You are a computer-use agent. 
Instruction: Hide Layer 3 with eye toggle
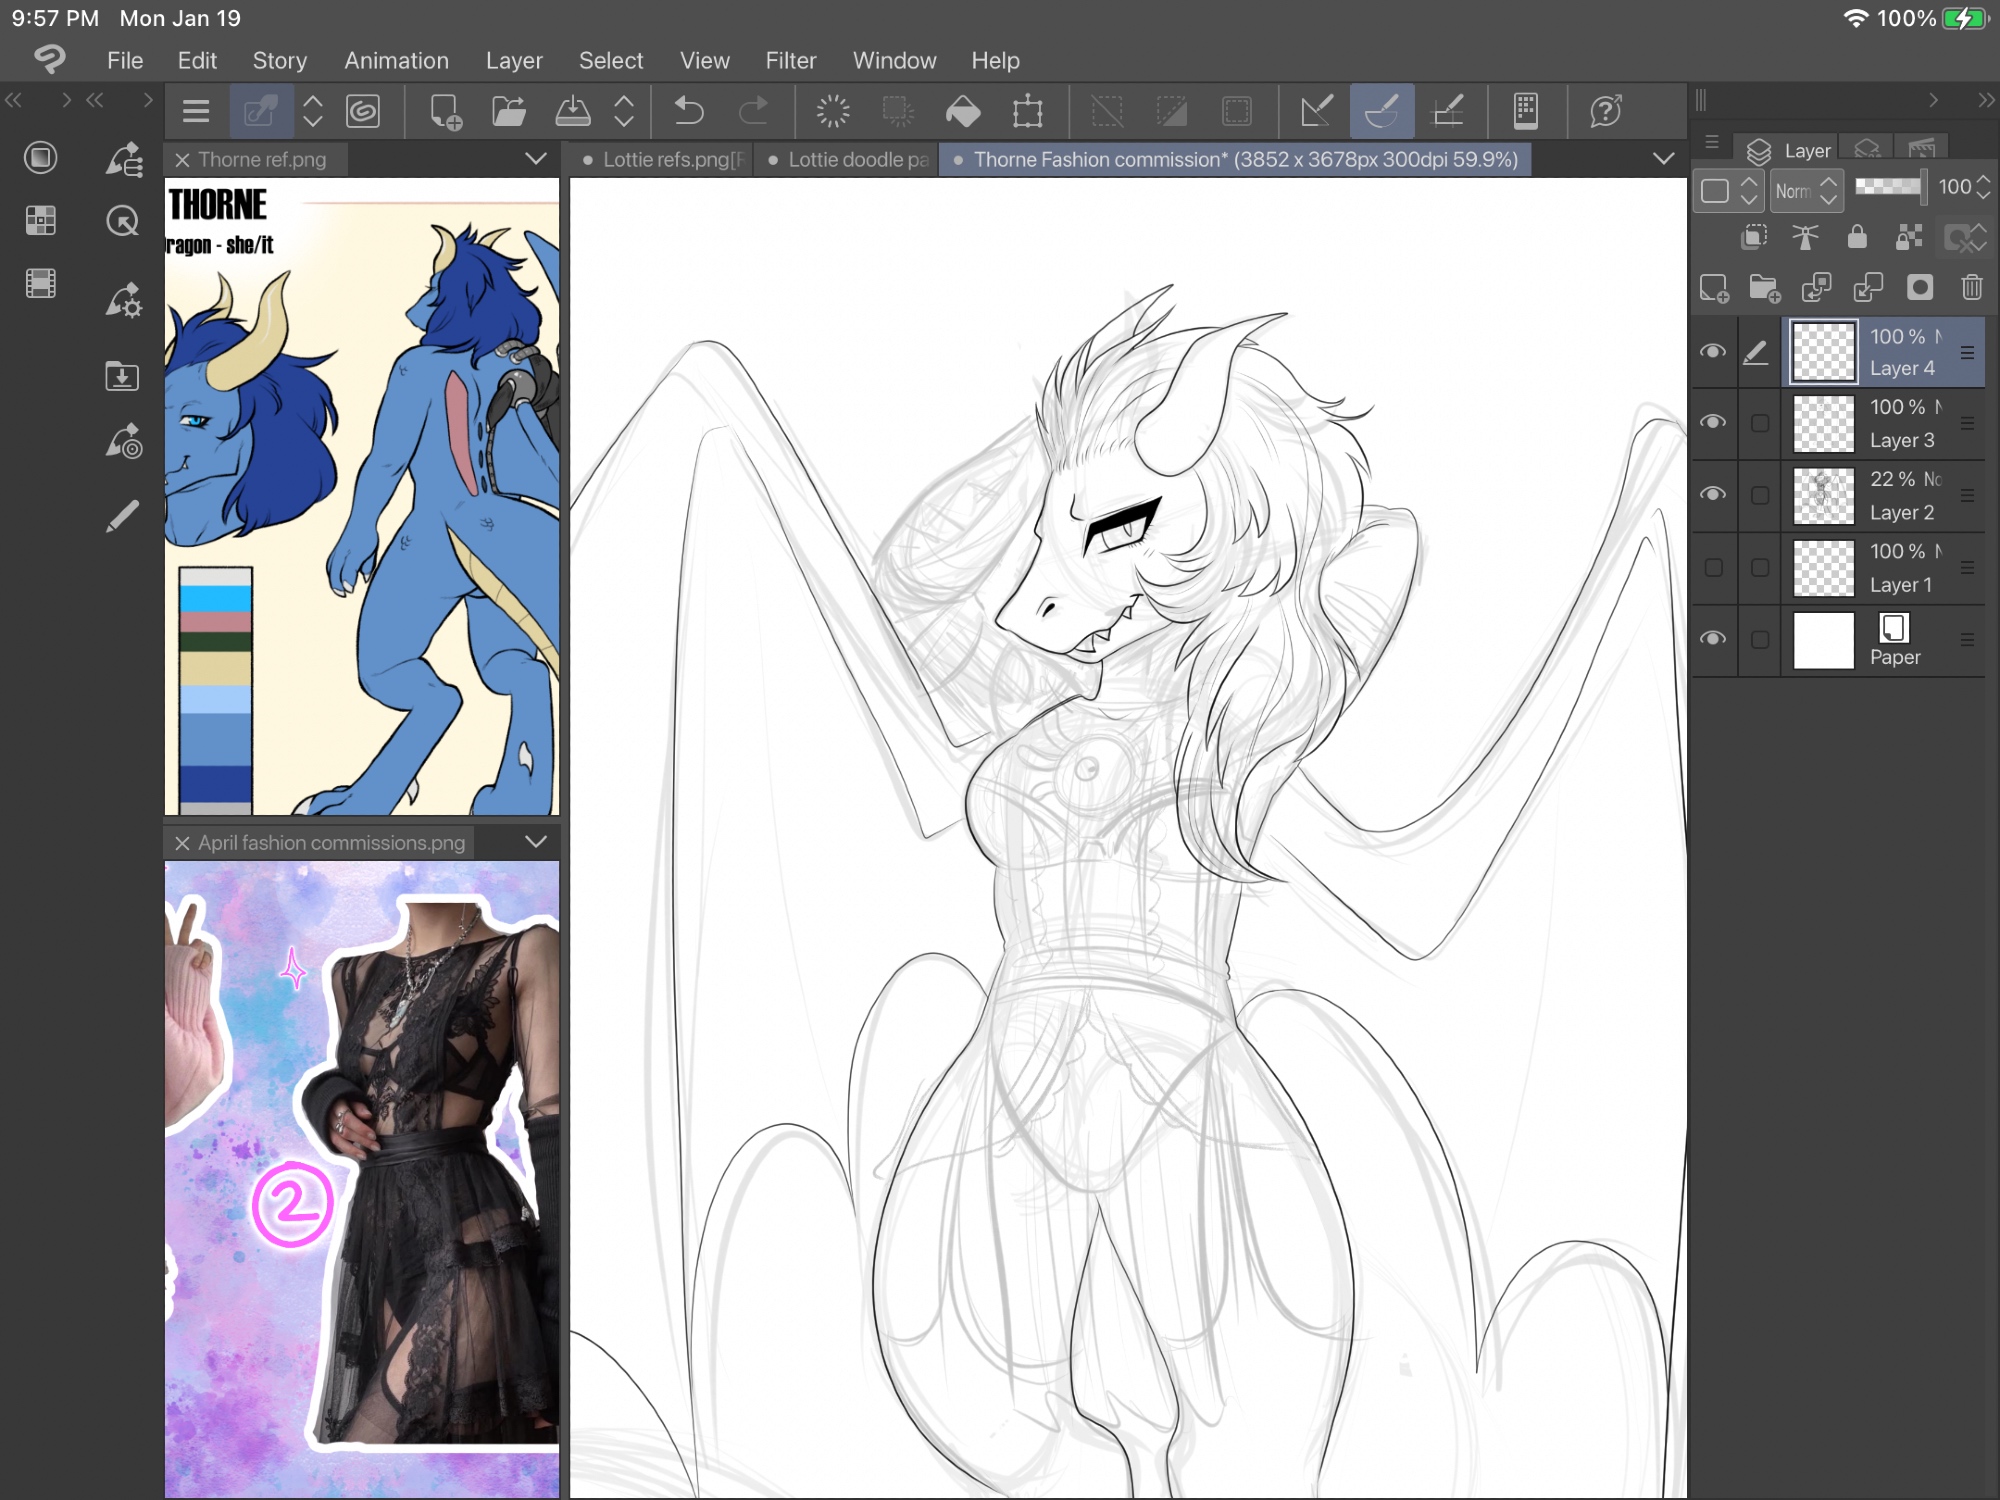coord(1713,423)
